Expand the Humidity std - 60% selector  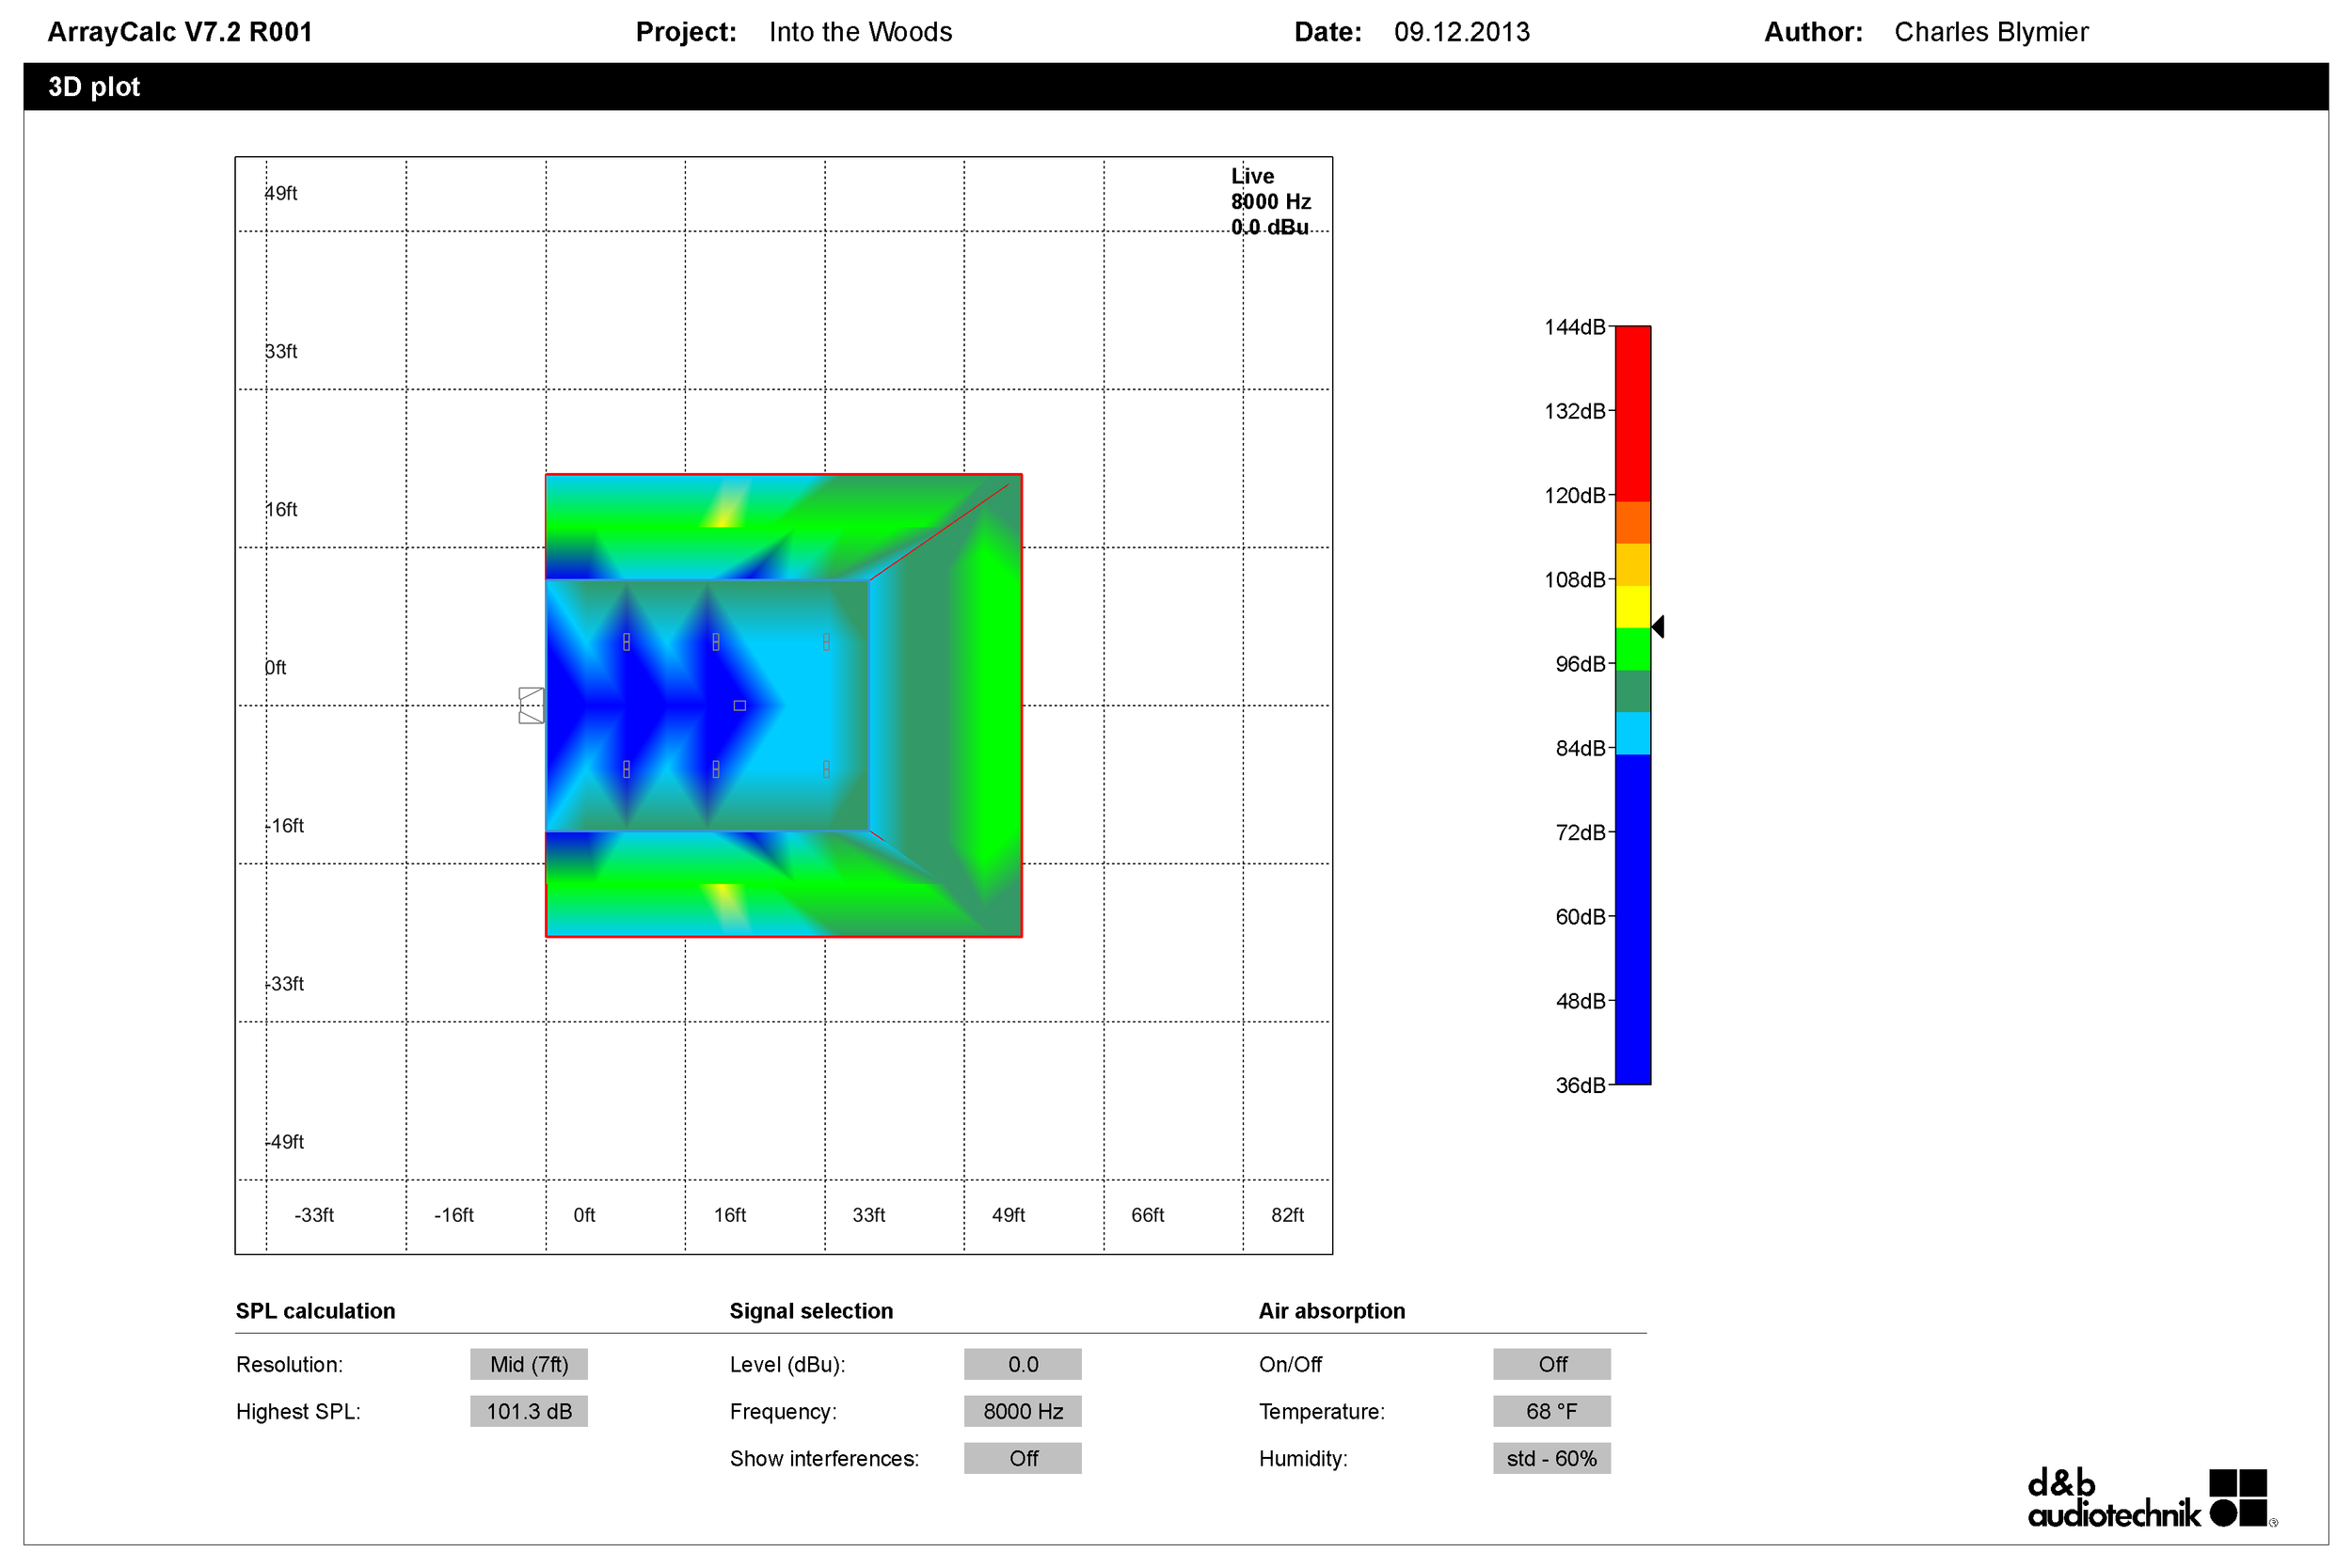(1551, 1458)
